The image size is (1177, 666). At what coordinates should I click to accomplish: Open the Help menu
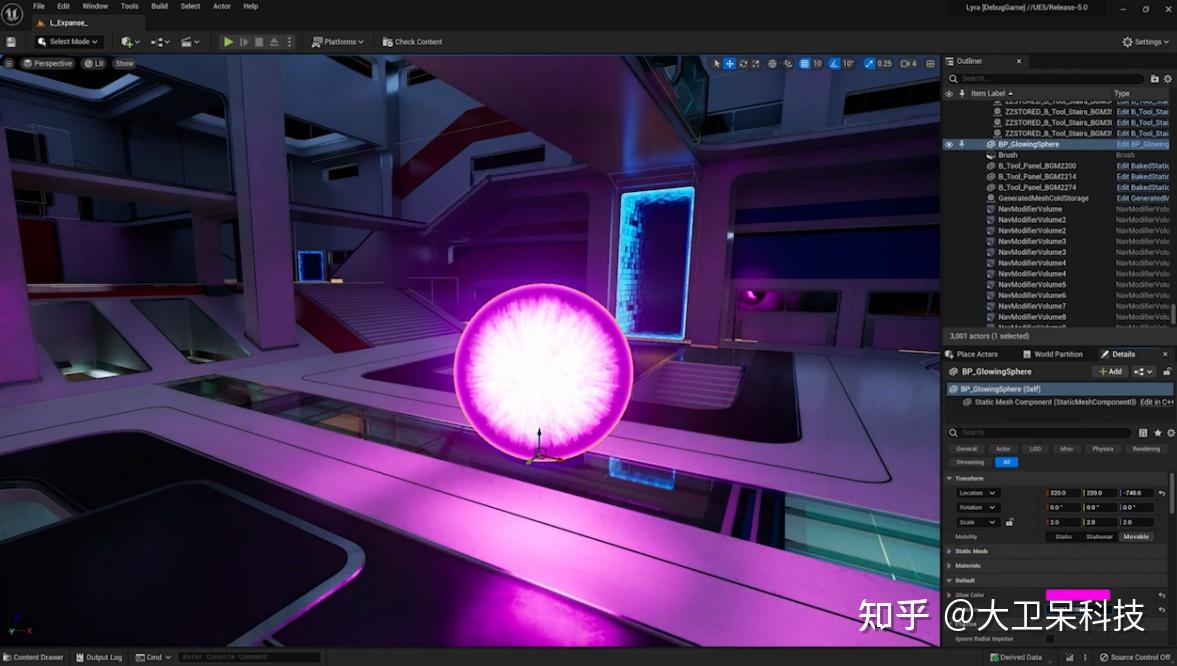251,6
